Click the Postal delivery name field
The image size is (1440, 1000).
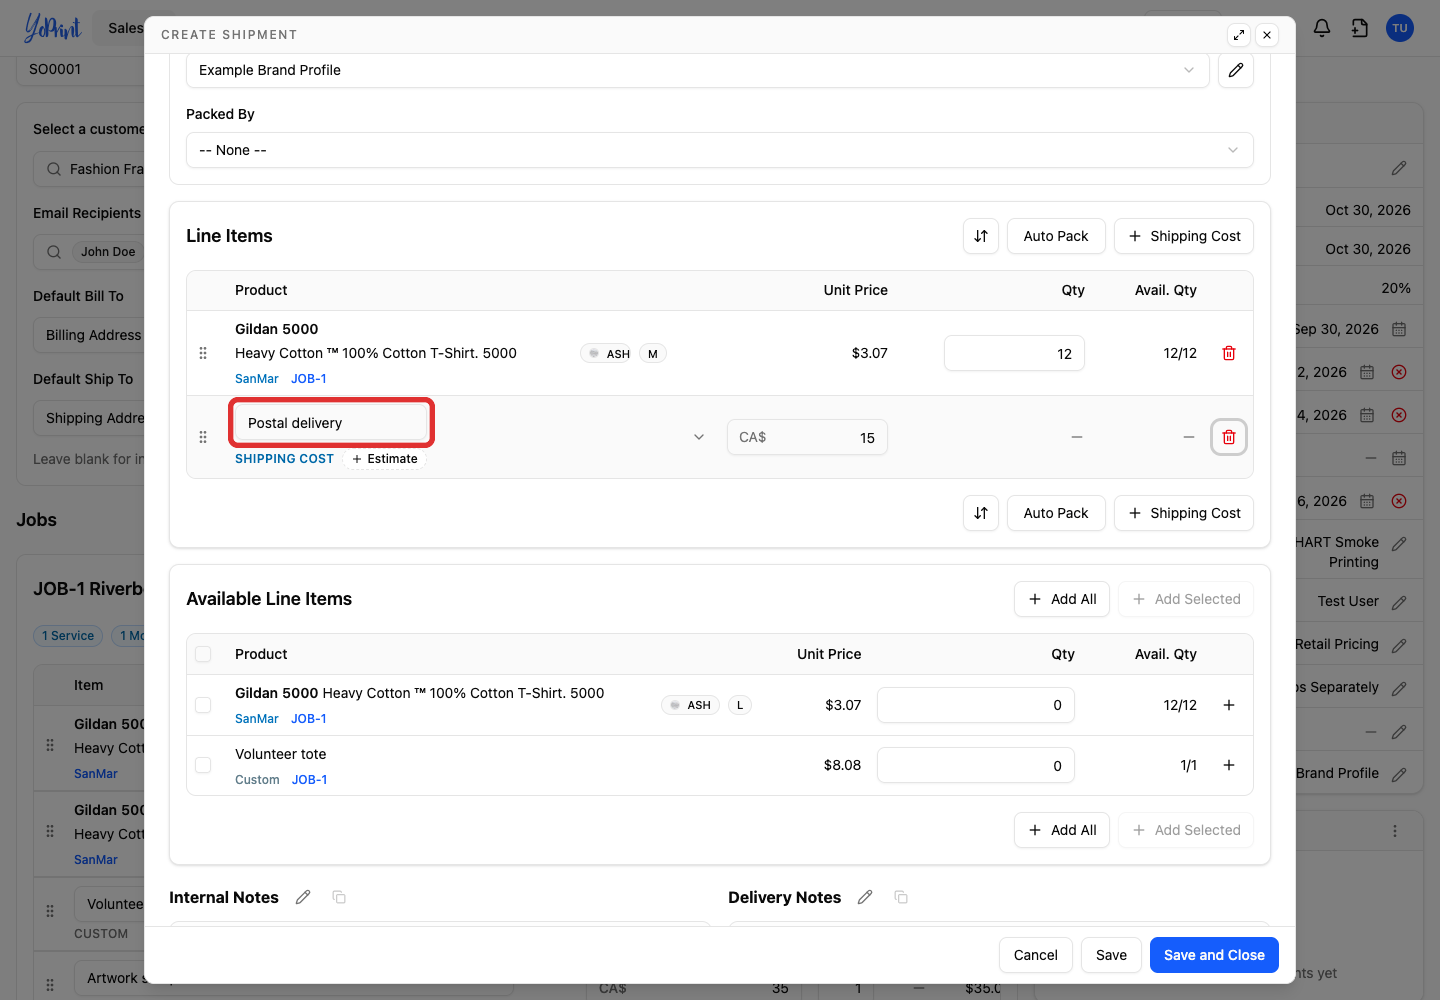click(332, 423)
